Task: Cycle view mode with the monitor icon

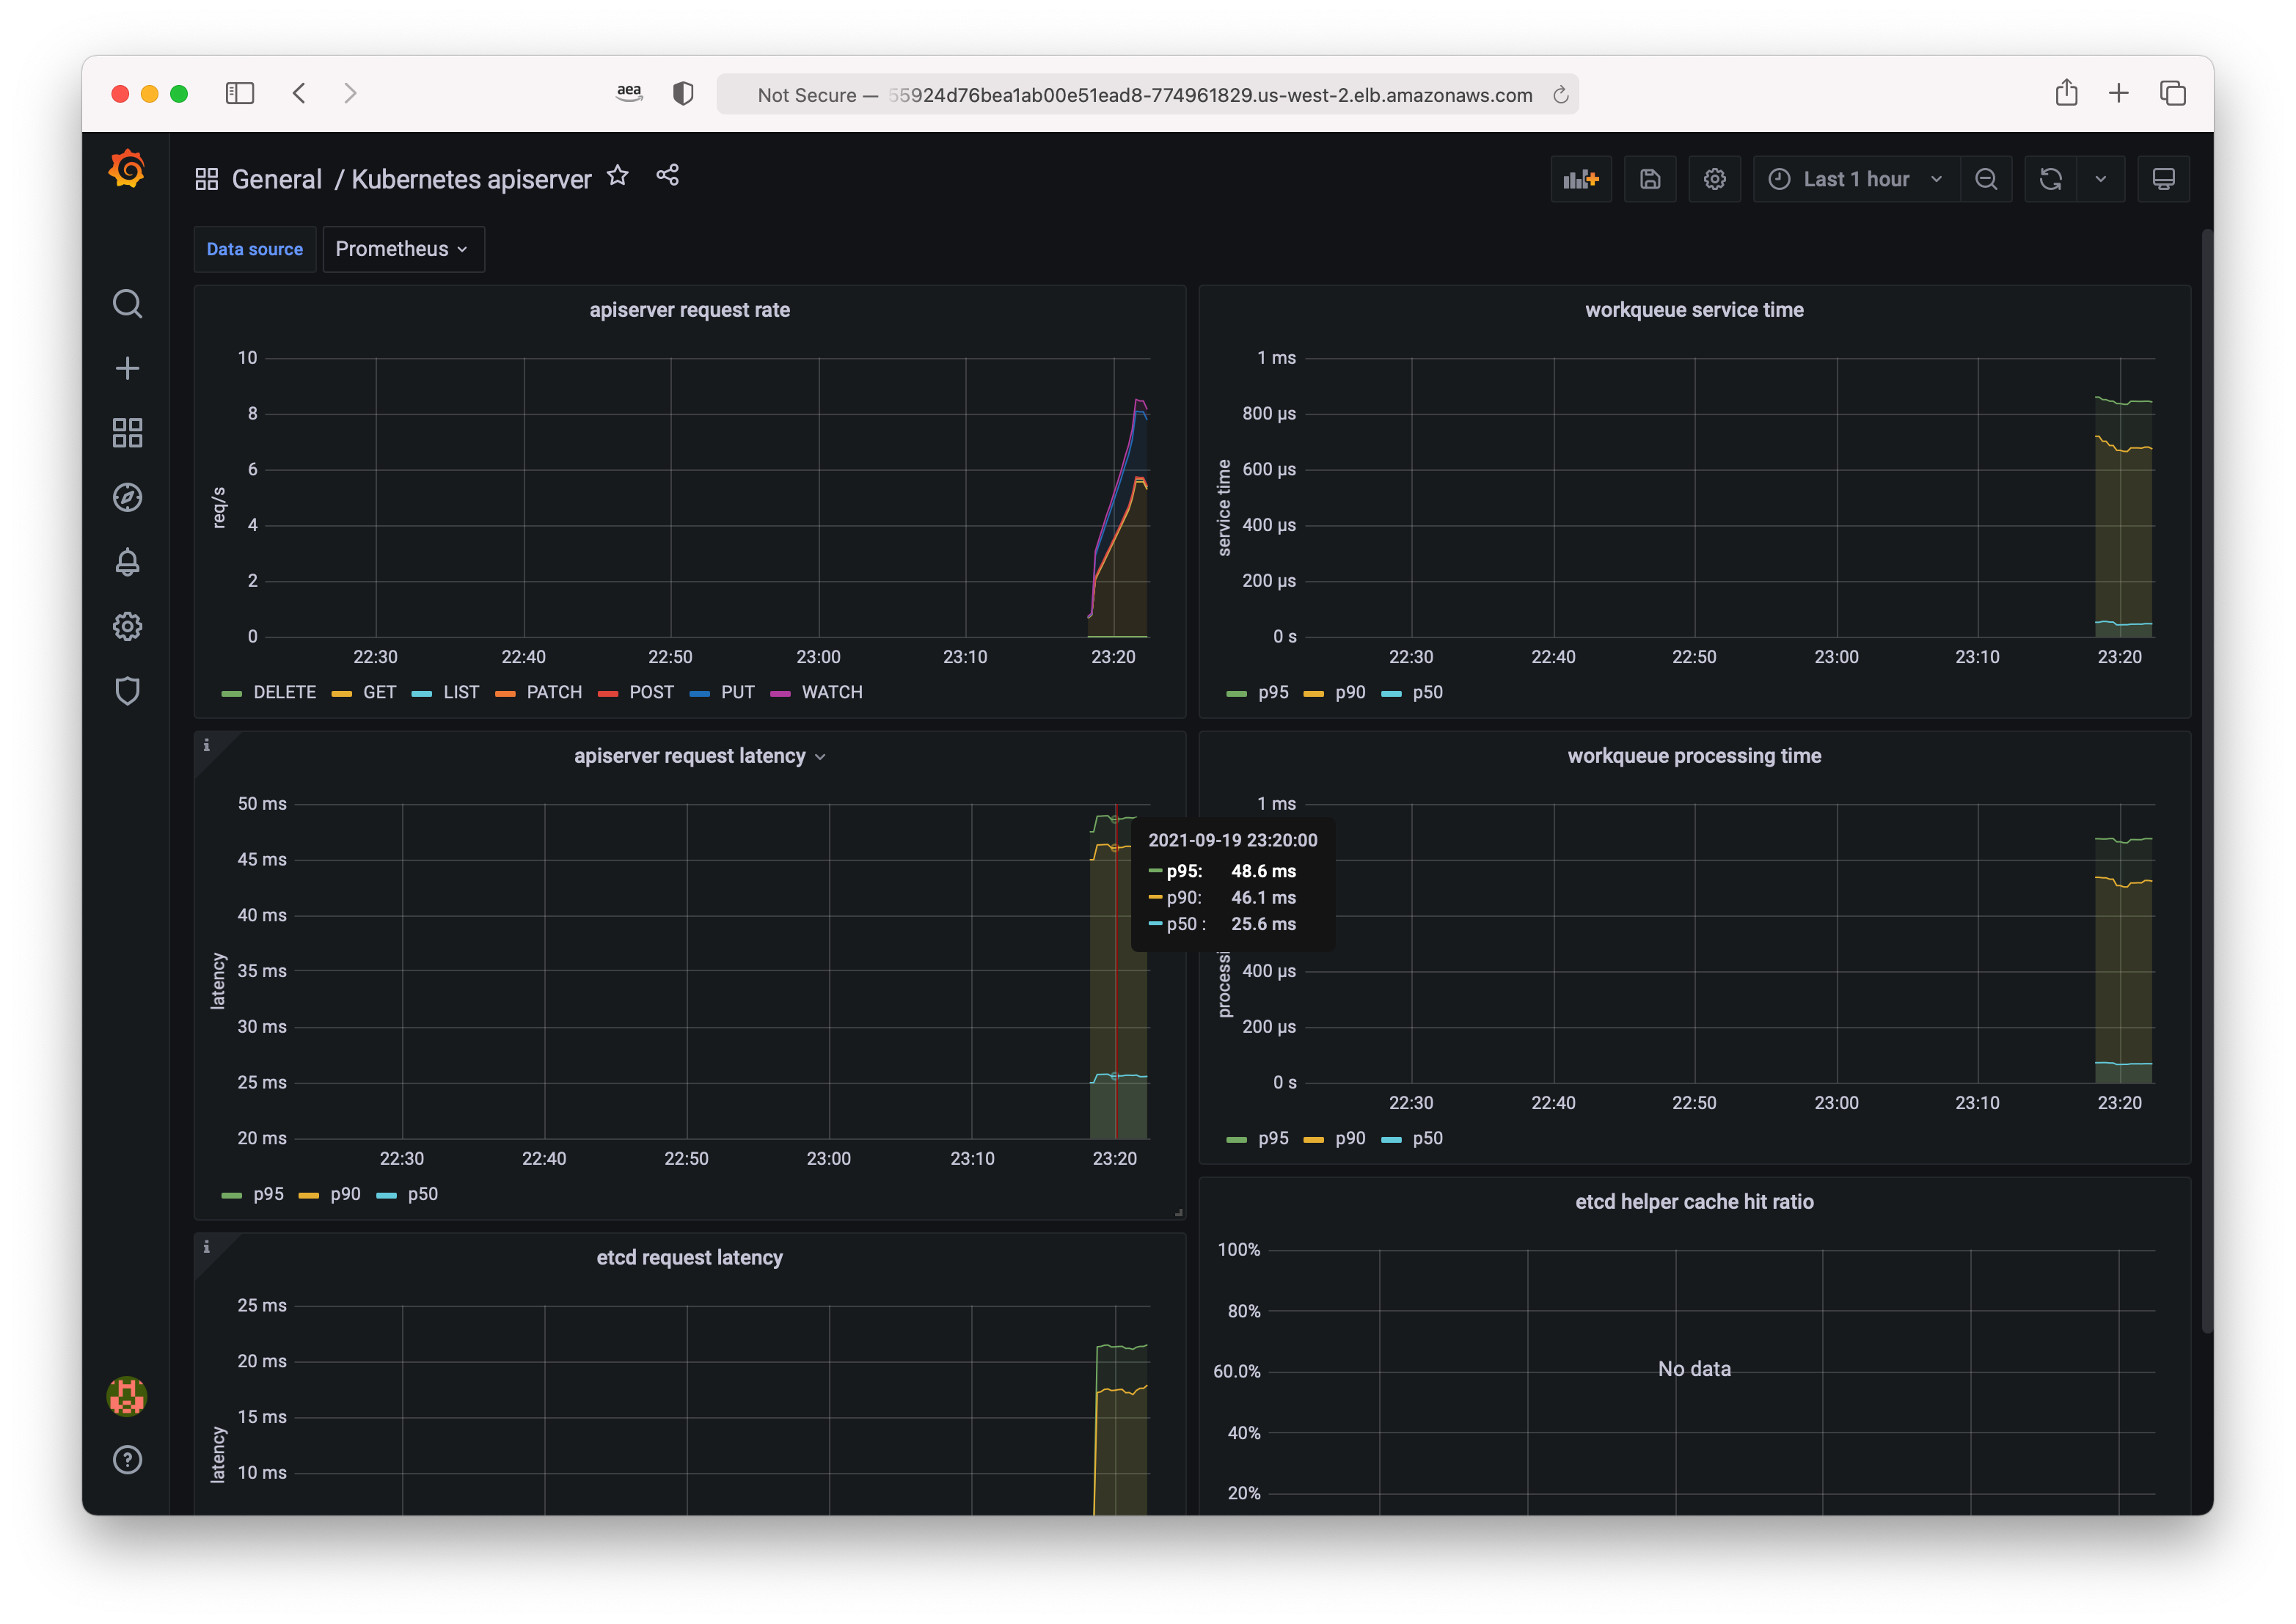Action: [2163, 179]
